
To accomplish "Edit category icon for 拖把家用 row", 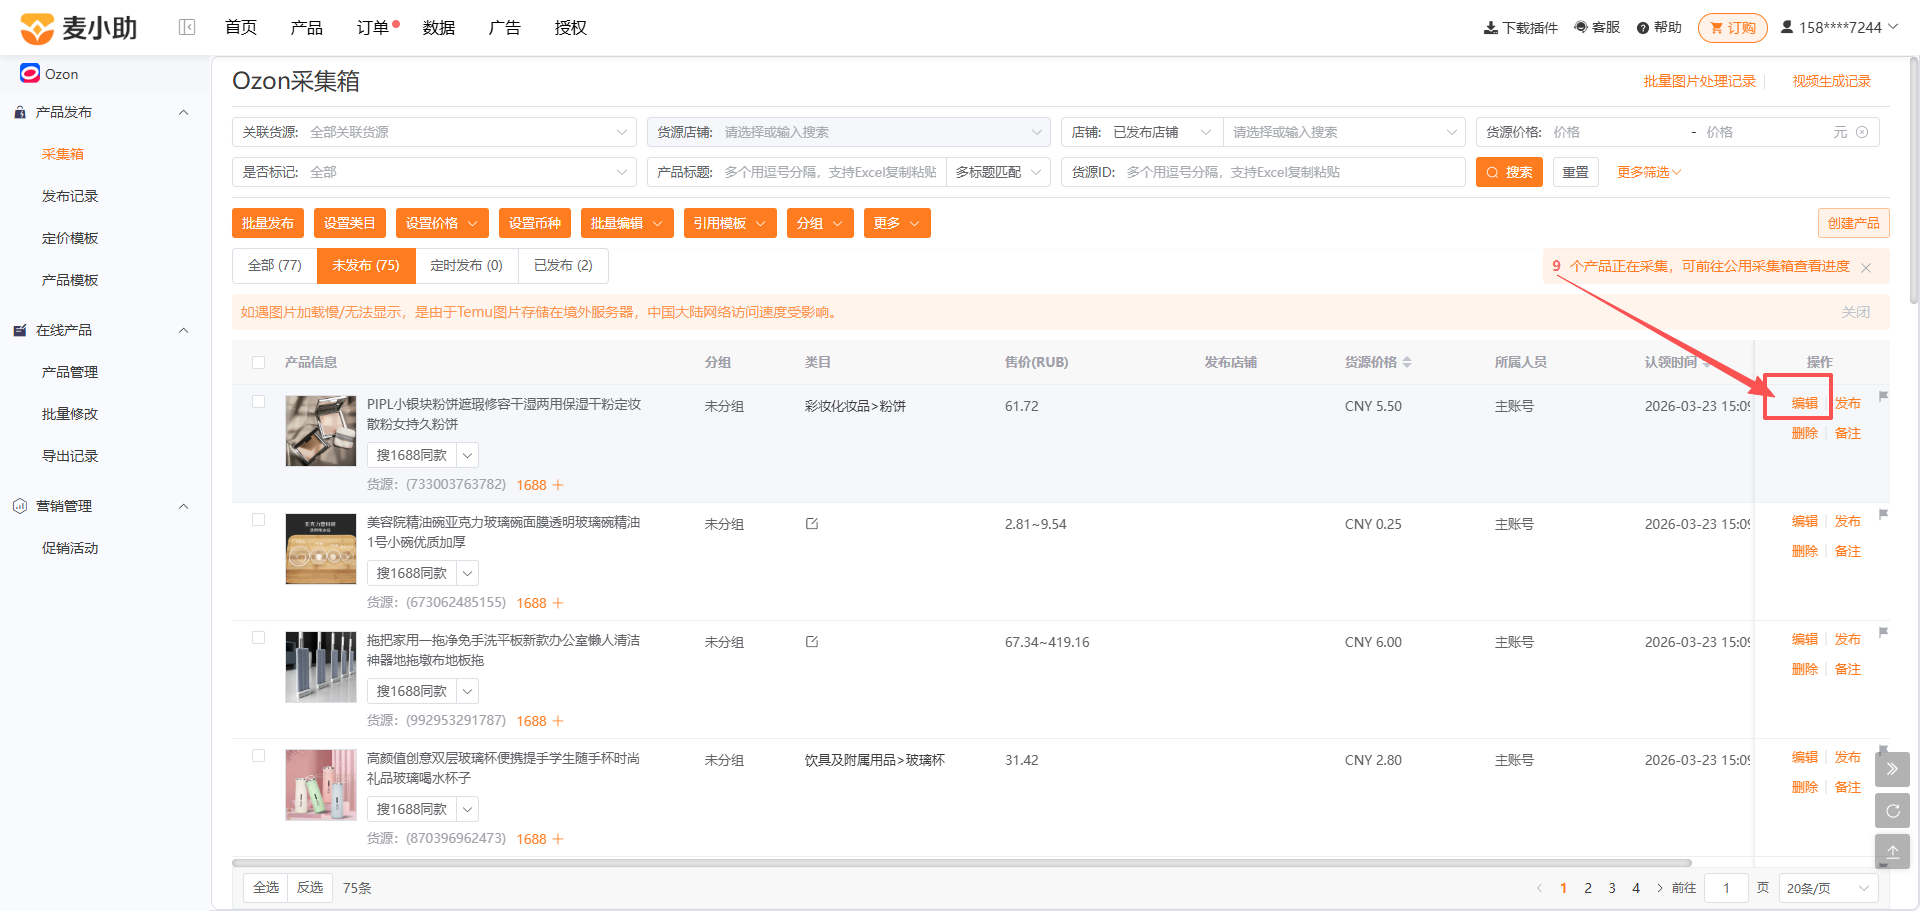I will click(812, 642).
